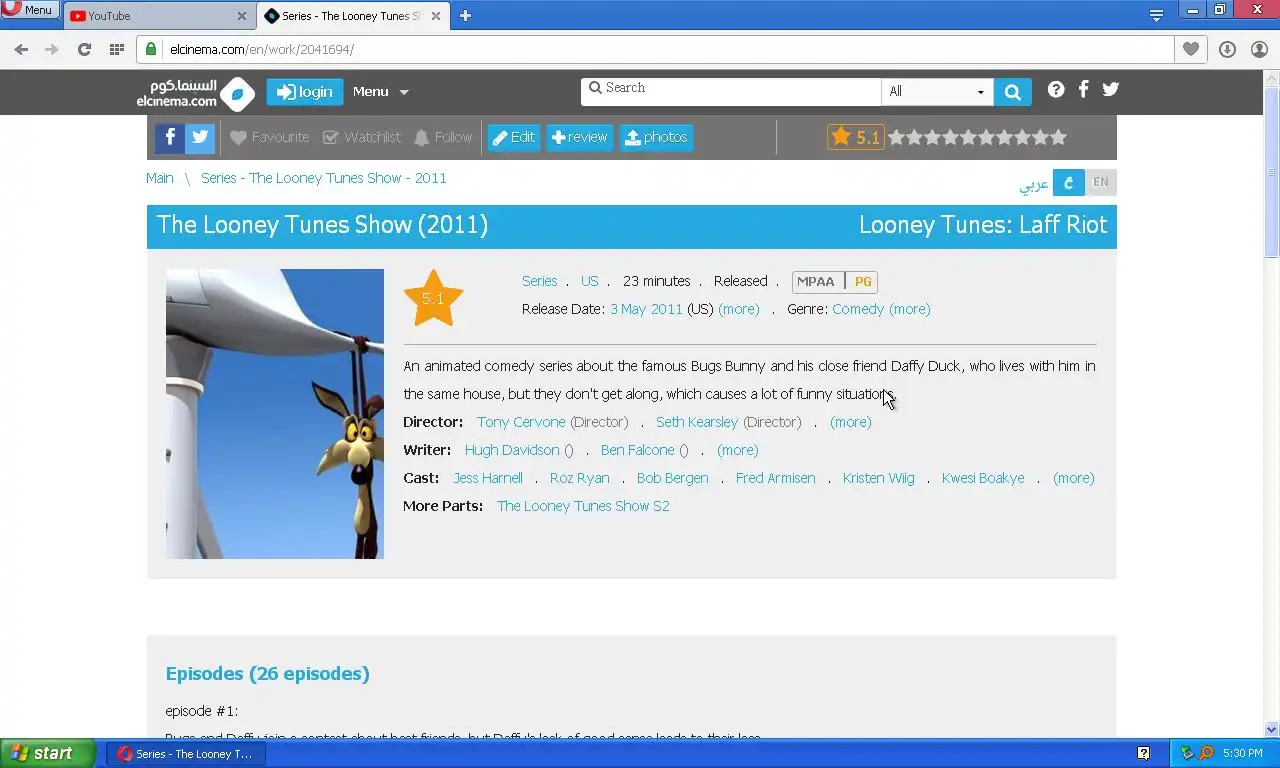Click the blue search magnifier button

pyautogui.click(x=1012, y=91)
